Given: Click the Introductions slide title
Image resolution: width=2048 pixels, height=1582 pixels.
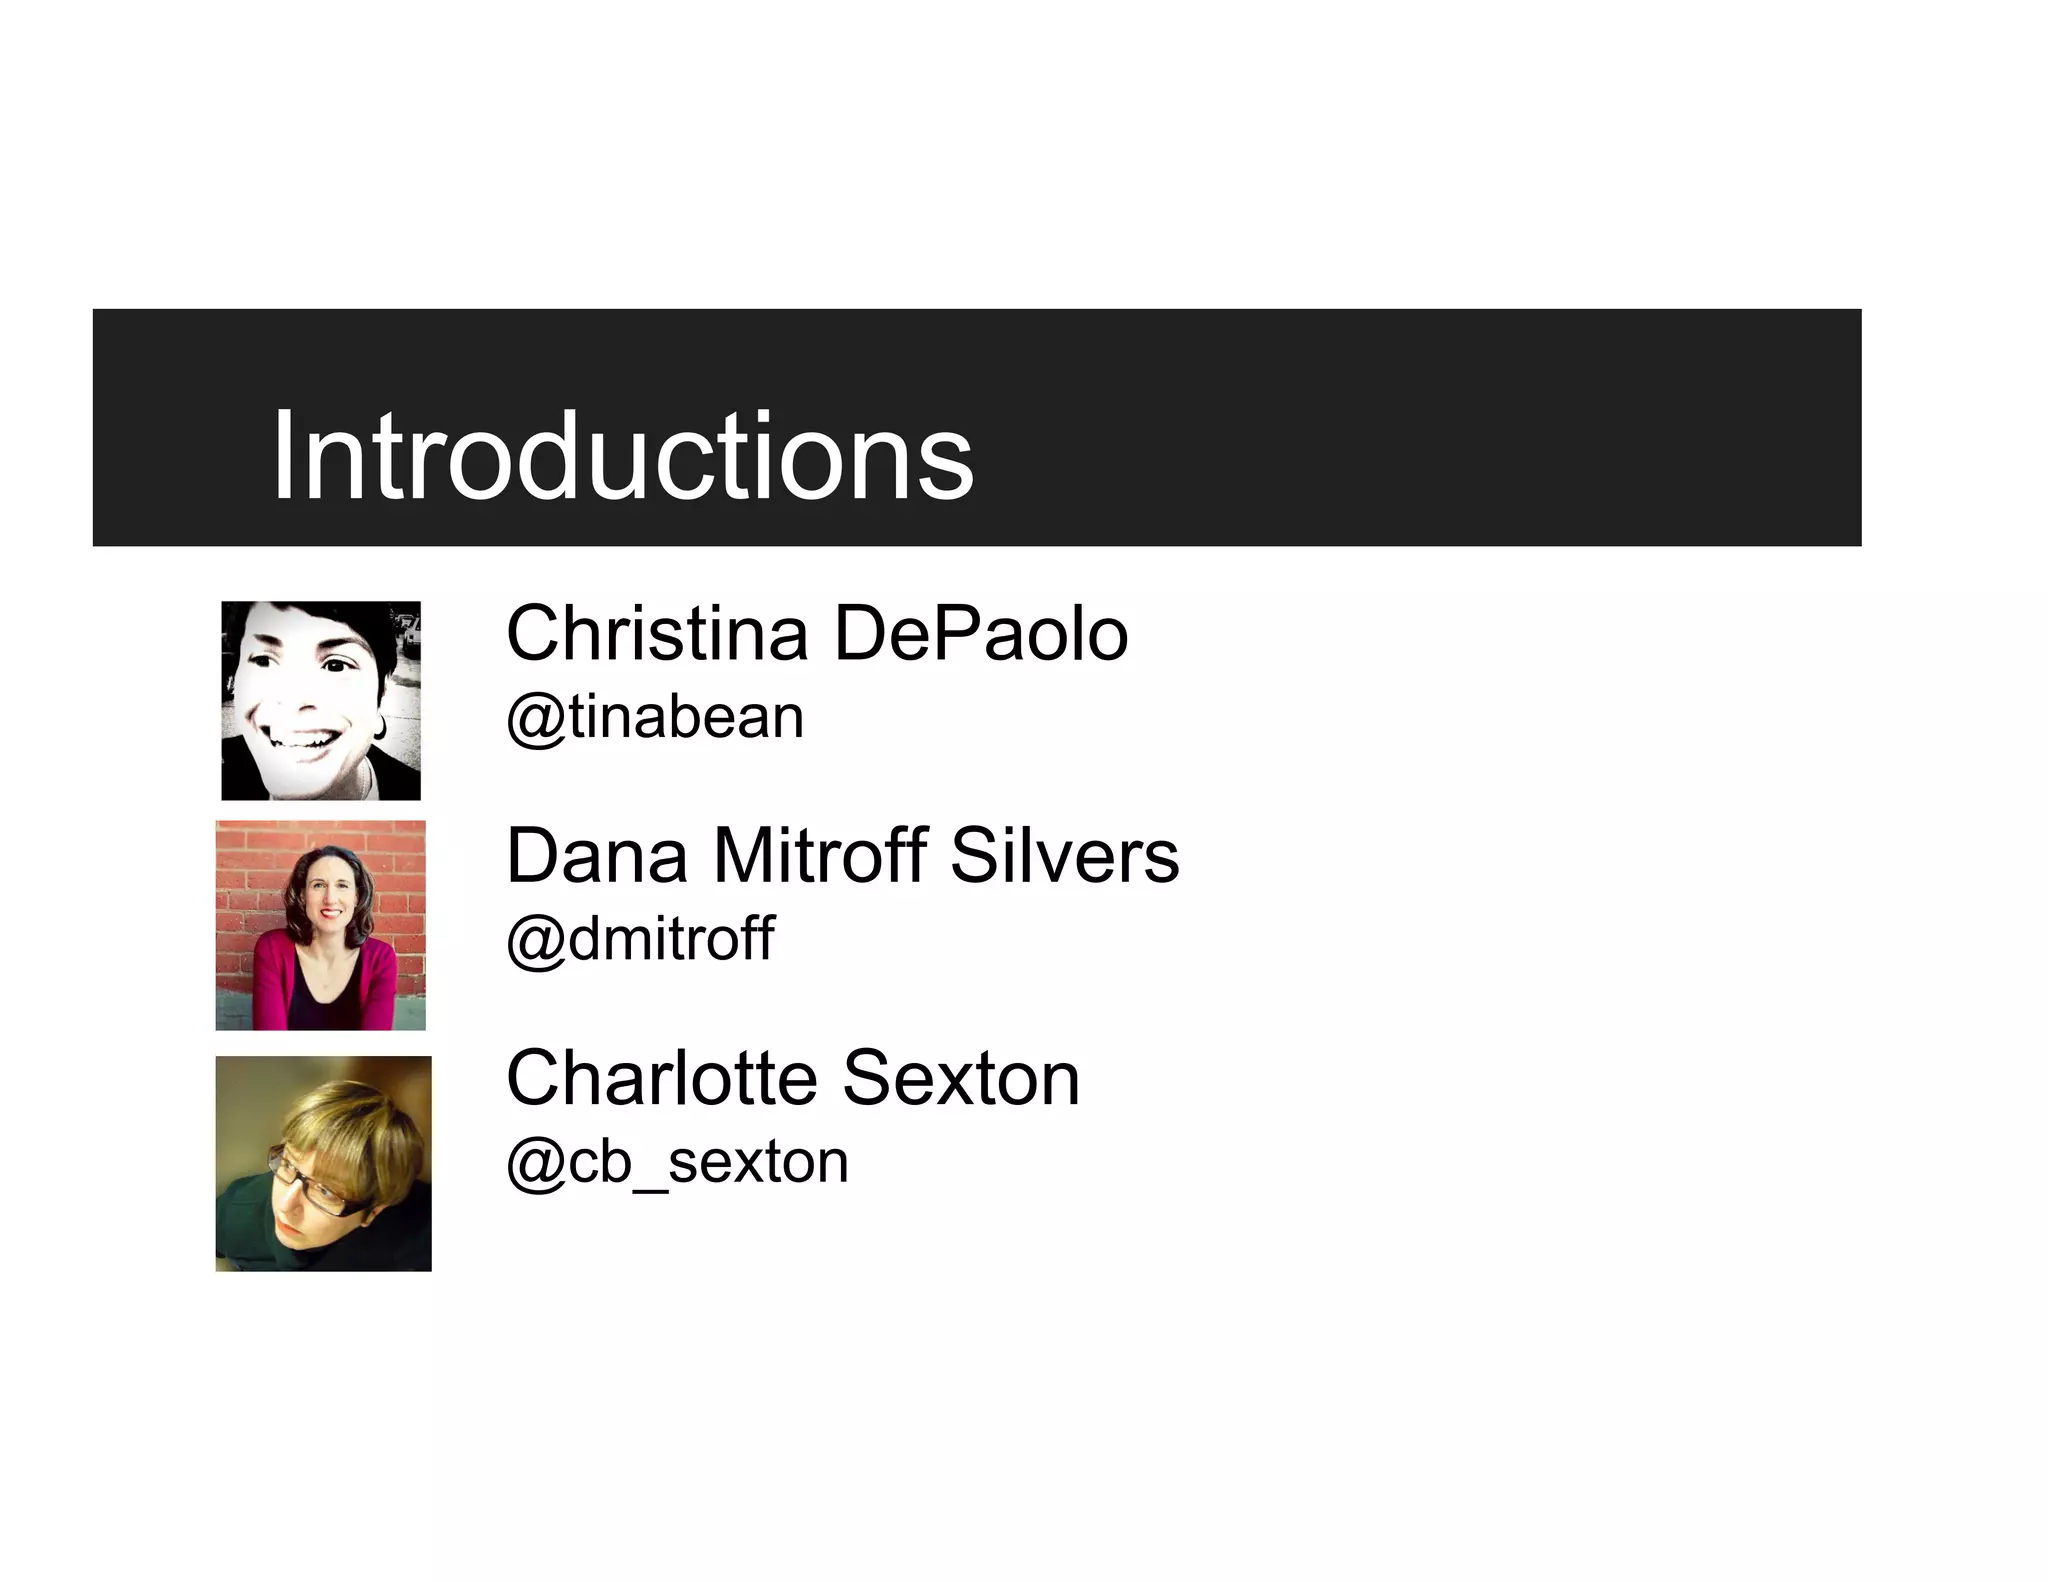Looking at the screenshot, I should click(622, 456).
